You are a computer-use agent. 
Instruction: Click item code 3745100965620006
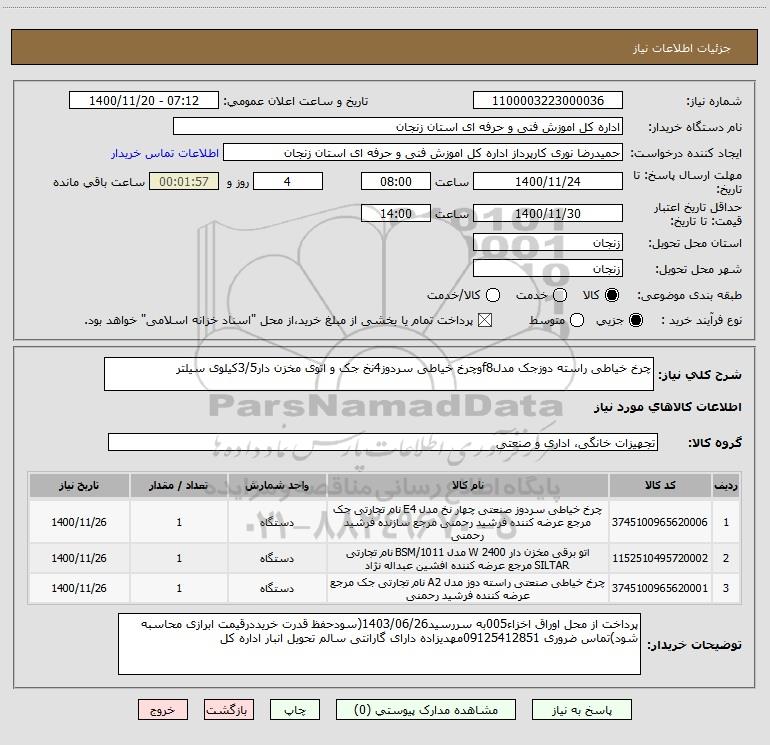pyautogui.click(x=660, y=522)
